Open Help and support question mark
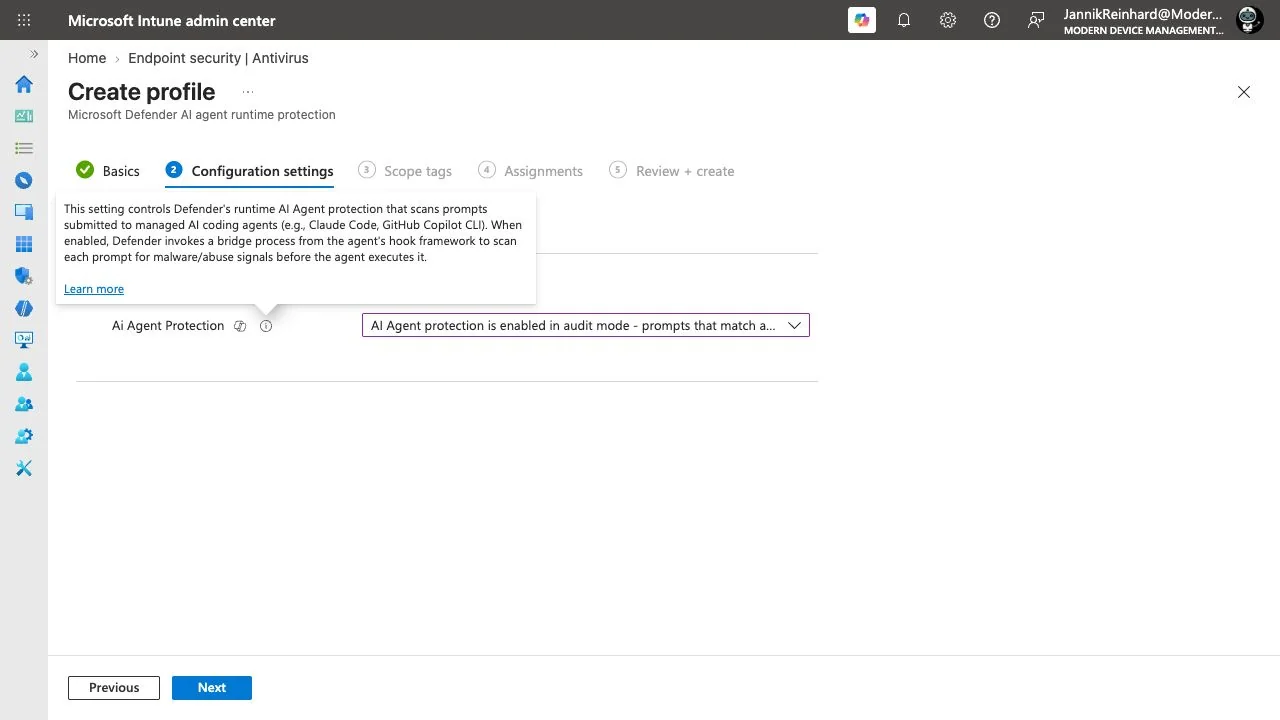Screen dimensions: 1280x720 click(x=992, y=20)
